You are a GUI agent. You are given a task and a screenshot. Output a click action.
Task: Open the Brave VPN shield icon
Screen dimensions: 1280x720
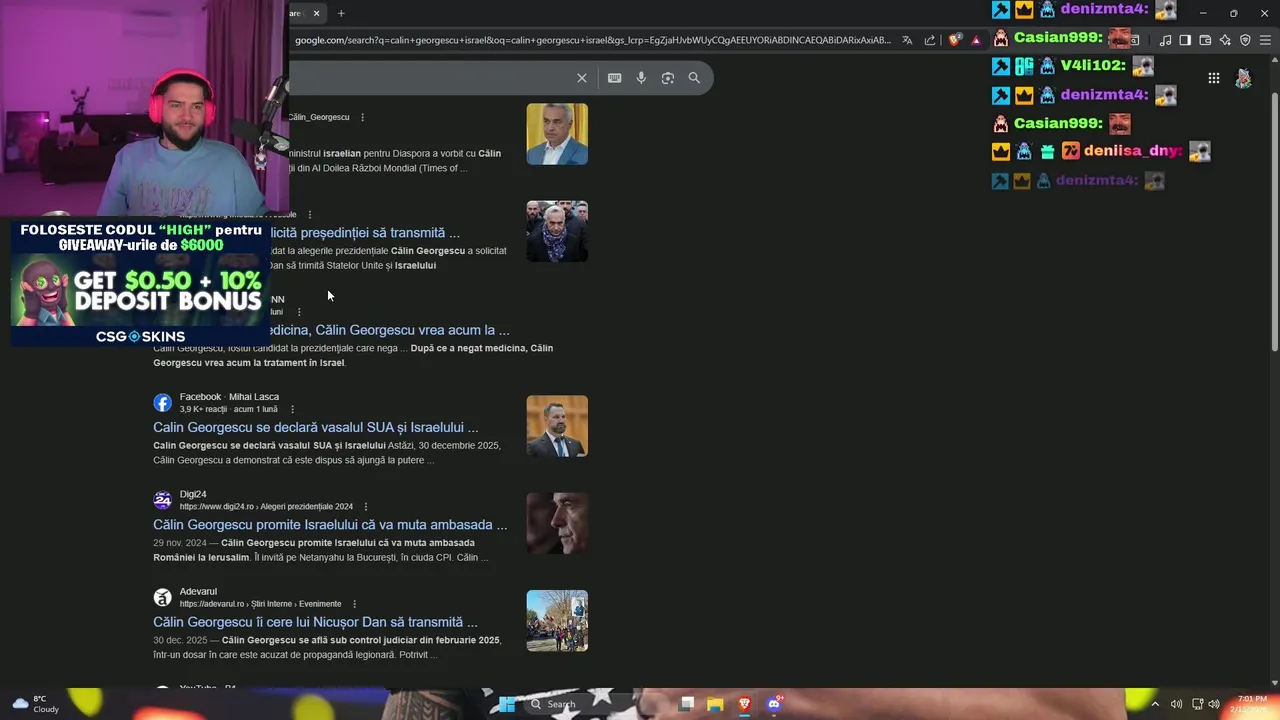point(1245,40)
